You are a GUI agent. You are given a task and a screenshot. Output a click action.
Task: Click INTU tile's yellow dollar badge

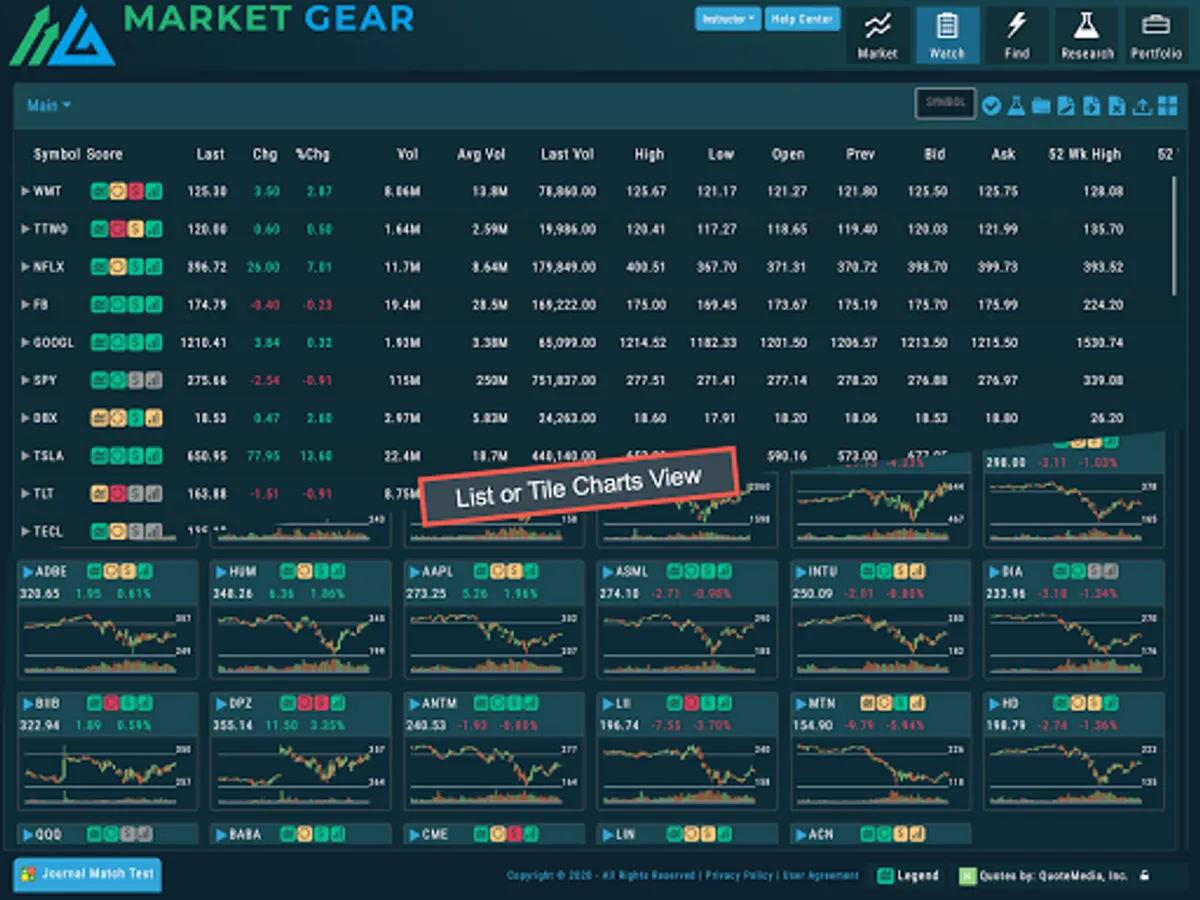click(x=903, y=572)
